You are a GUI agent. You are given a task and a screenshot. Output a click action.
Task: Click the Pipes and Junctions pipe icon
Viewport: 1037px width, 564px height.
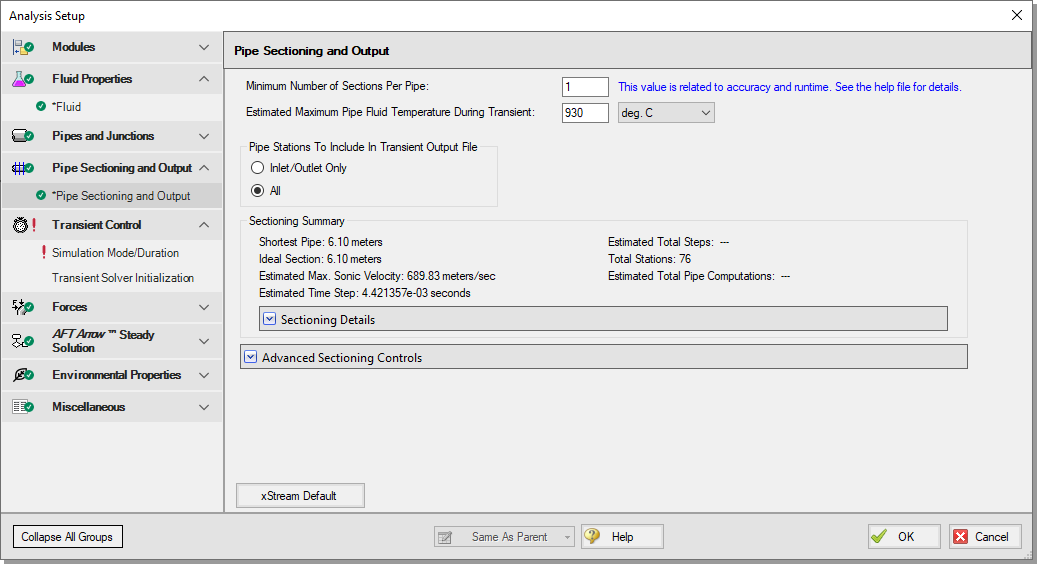tap(22, 136)
